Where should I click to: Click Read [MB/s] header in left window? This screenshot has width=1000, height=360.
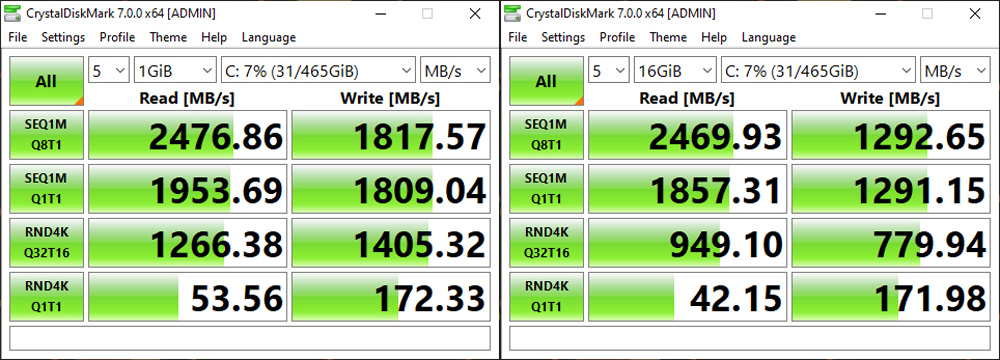click(187, 98)
